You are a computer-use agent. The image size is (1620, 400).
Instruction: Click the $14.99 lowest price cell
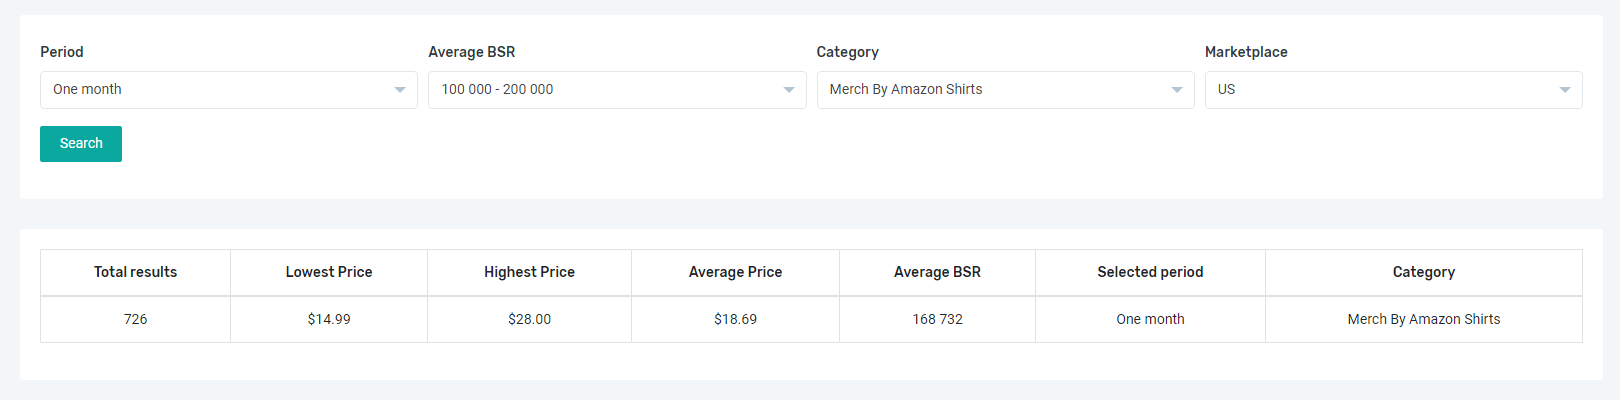pos(329,319)
